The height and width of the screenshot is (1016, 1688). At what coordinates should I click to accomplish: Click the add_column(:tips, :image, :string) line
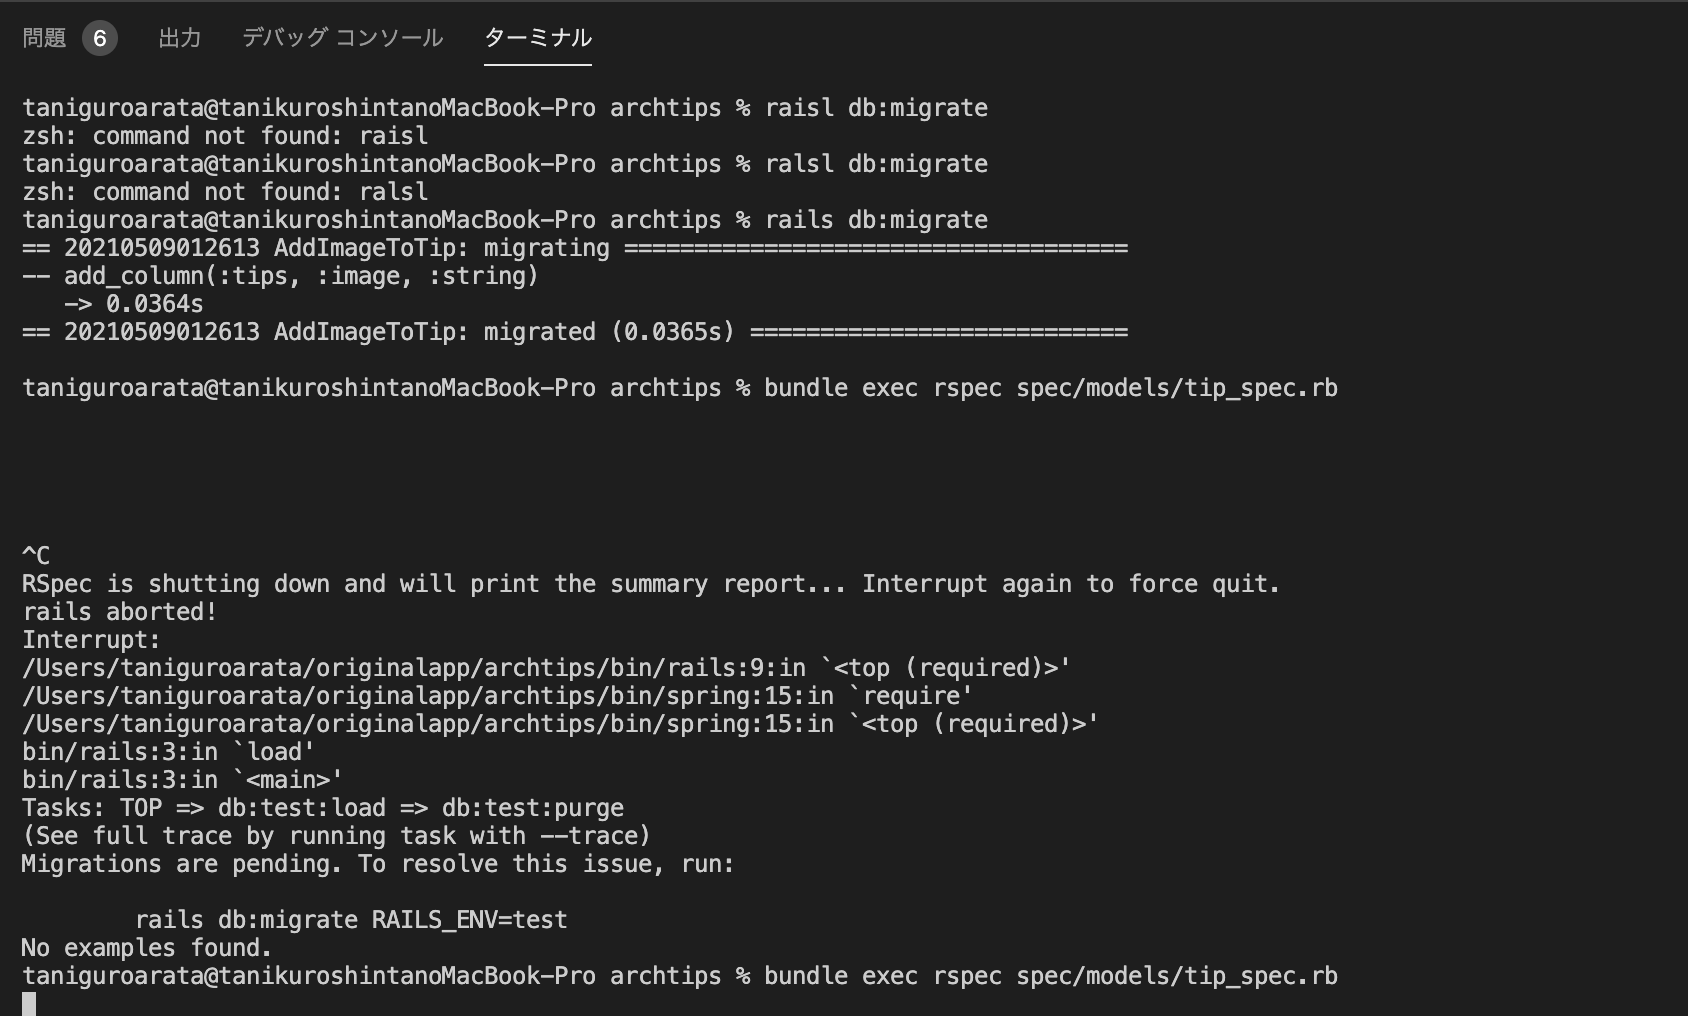tap(280, 276)
